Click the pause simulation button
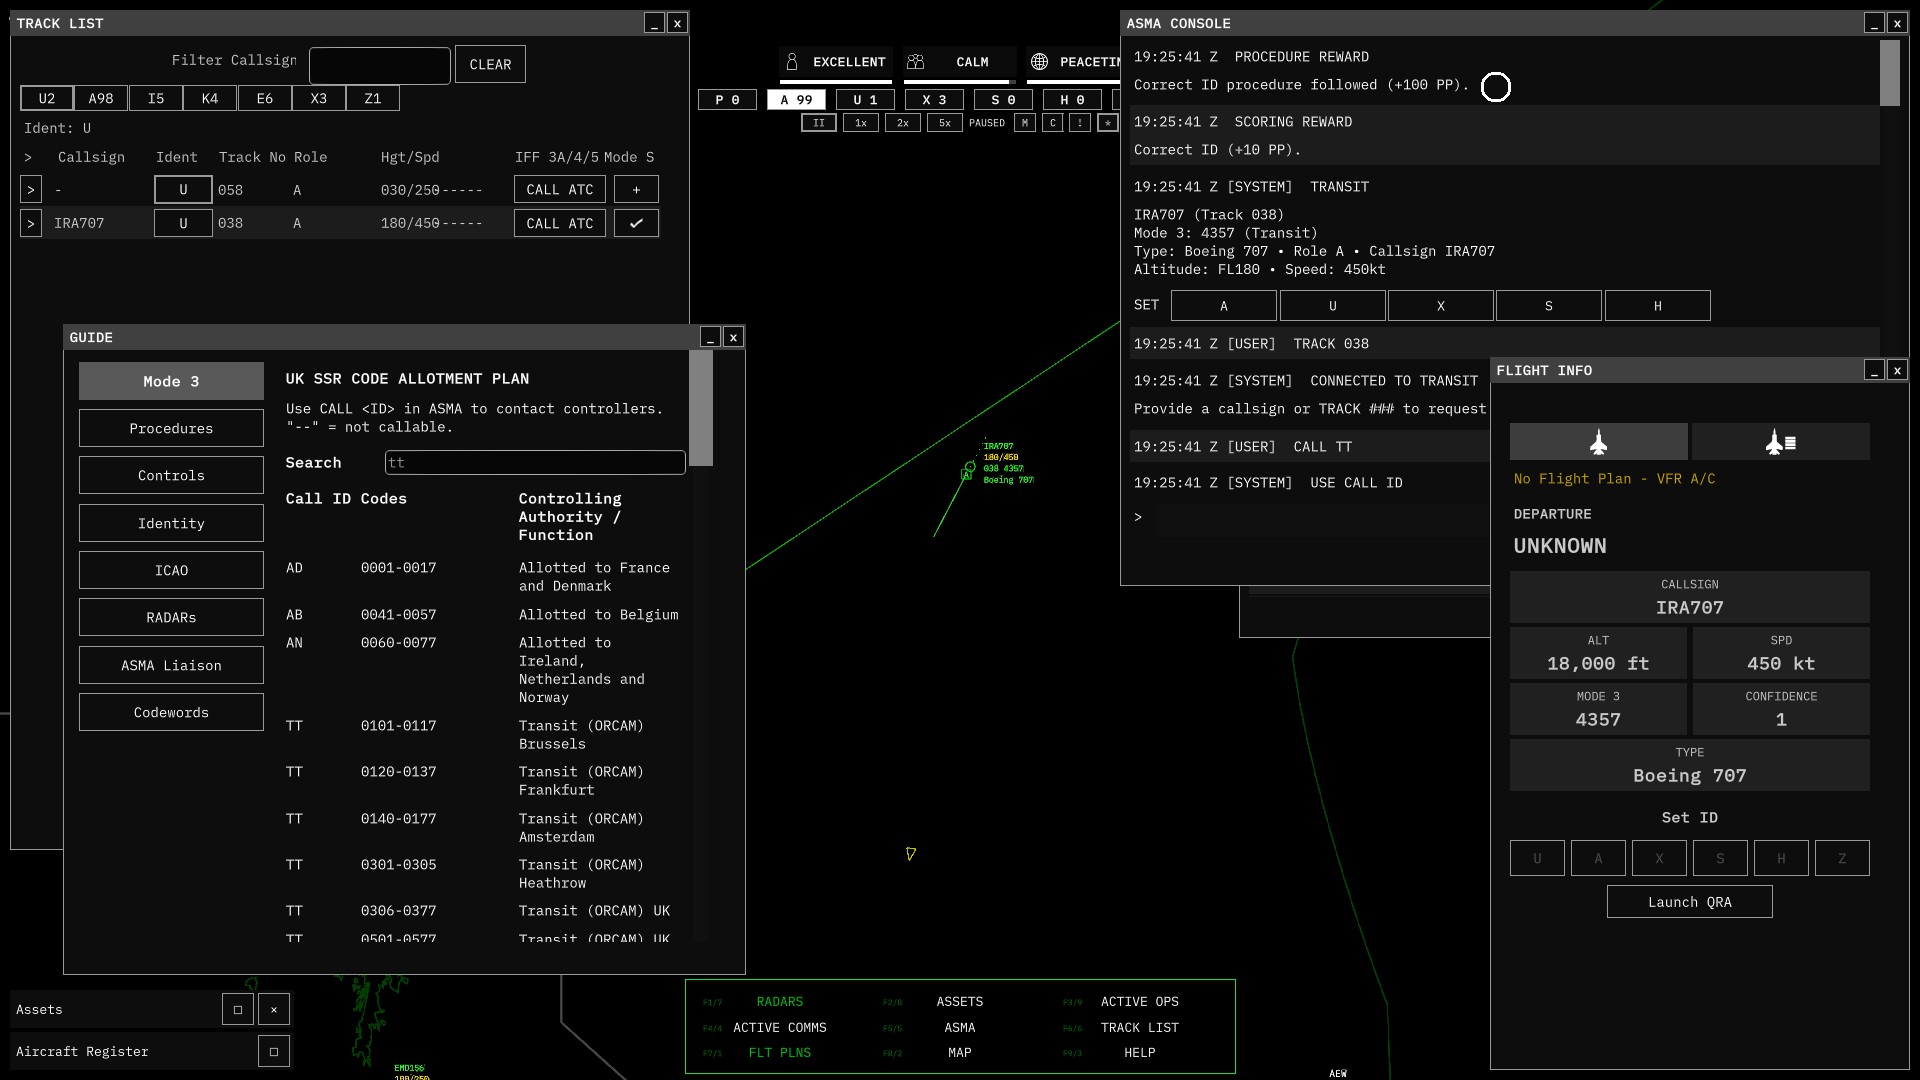This screenshot has width=1920, height=1080. coord(819,123)
